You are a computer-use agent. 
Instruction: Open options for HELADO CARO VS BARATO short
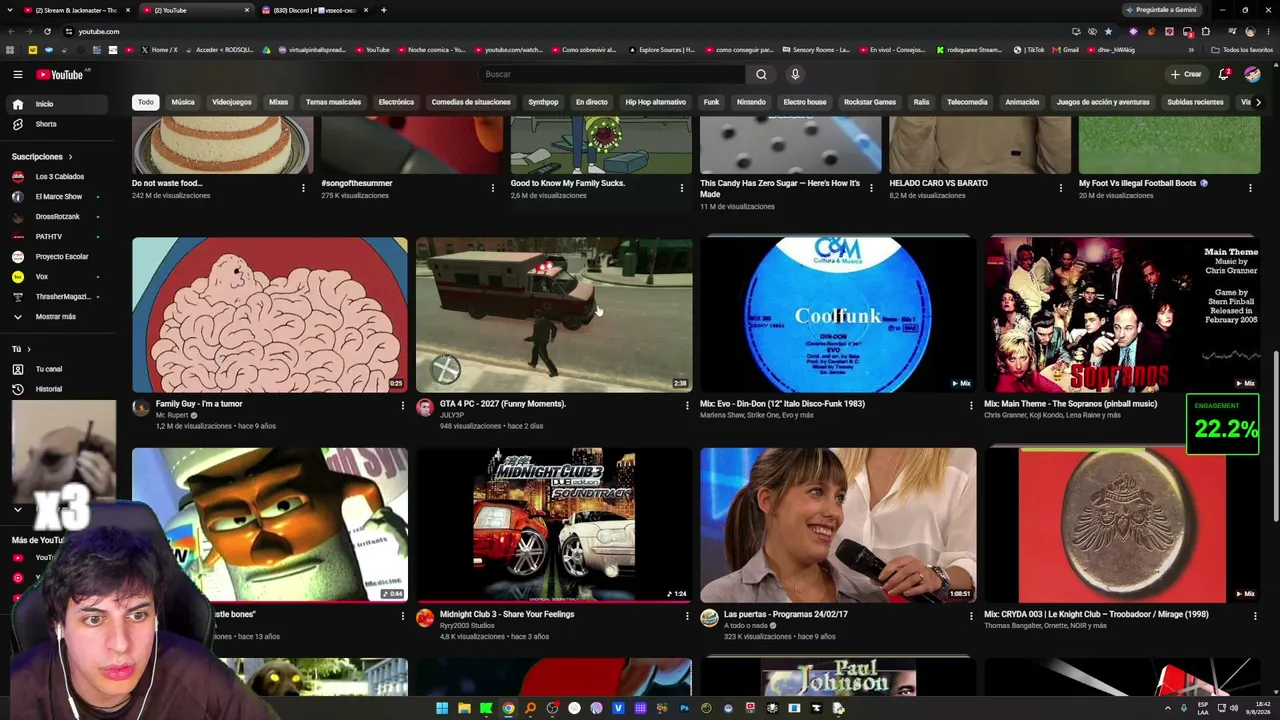pos(1061,187)
